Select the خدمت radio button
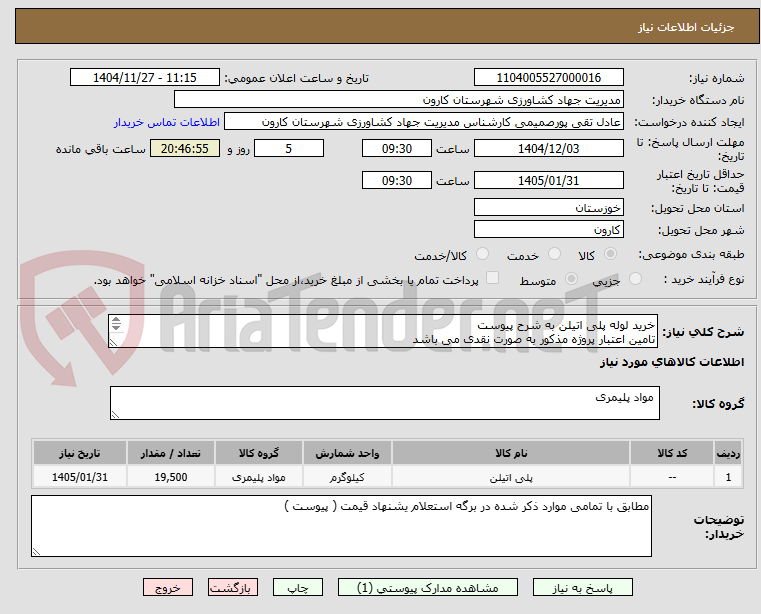Screen dimensions: 761x614 (554, 254)
